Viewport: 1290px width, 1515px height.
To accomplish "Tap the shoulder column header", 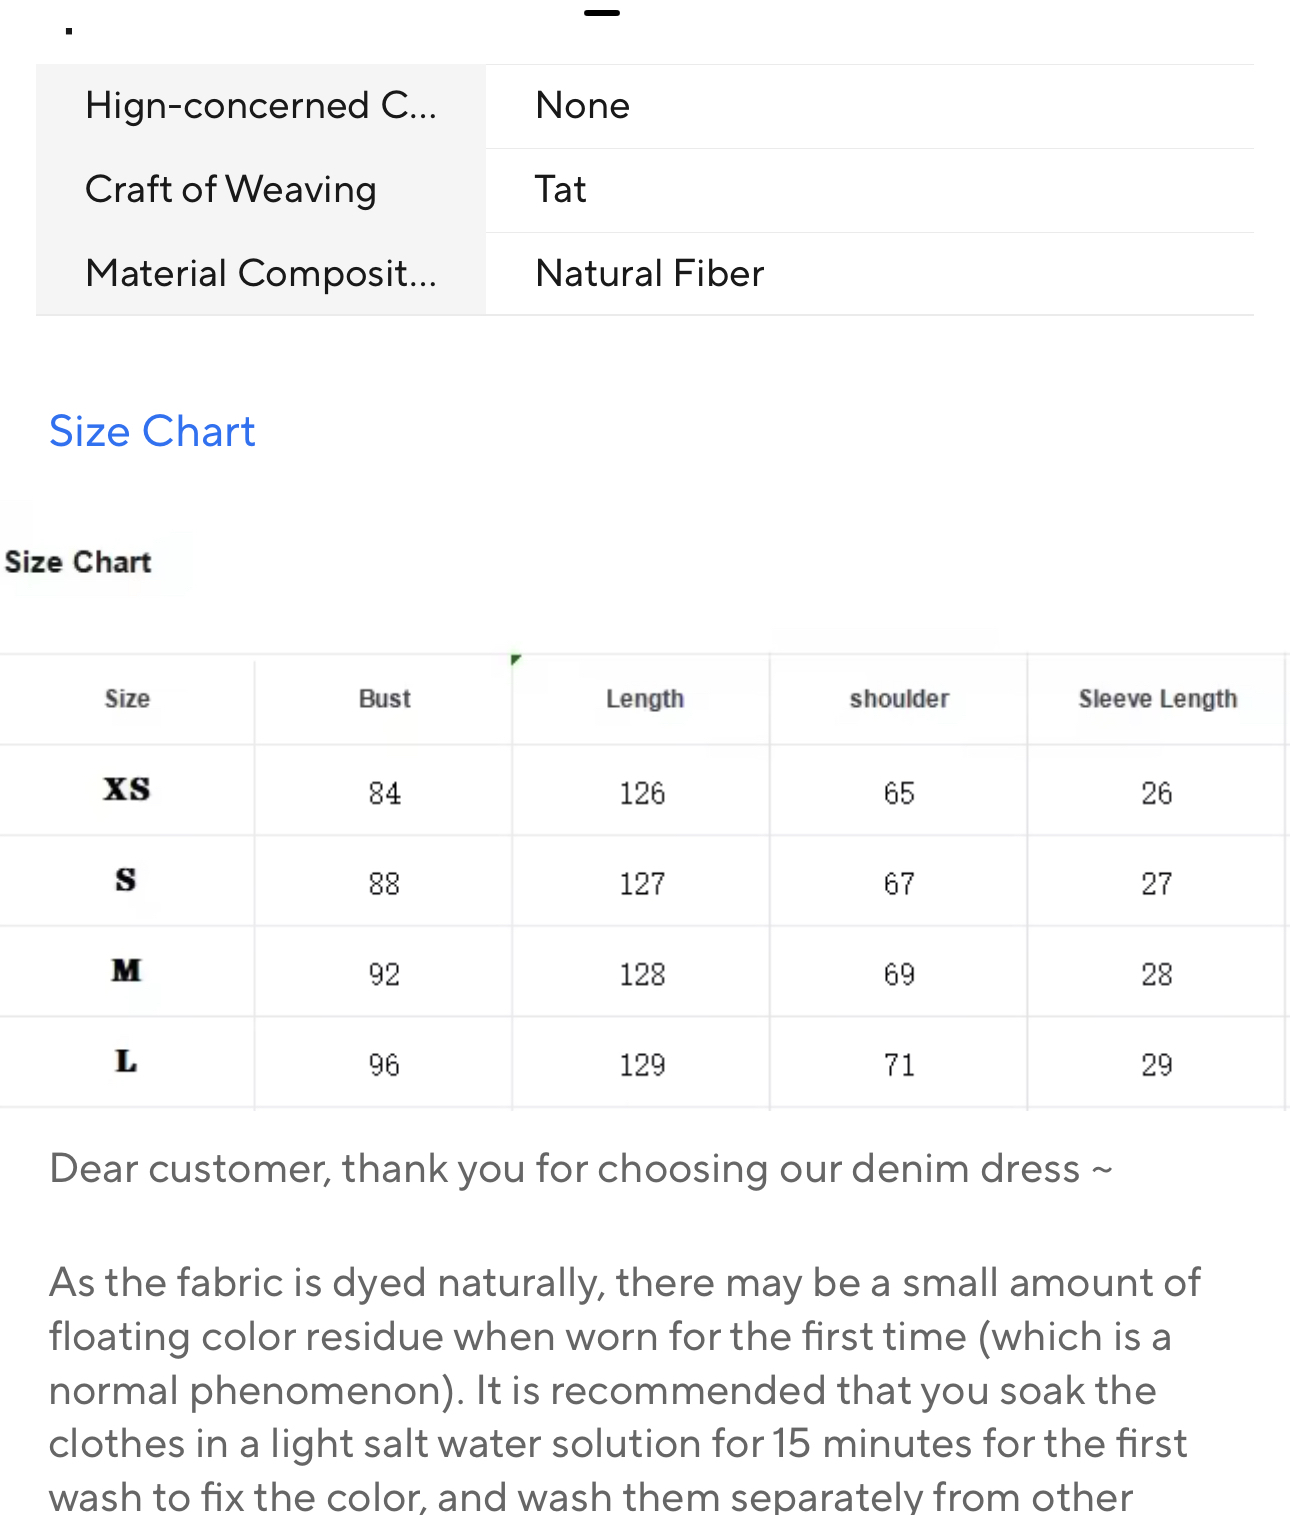I will (899, 699).
